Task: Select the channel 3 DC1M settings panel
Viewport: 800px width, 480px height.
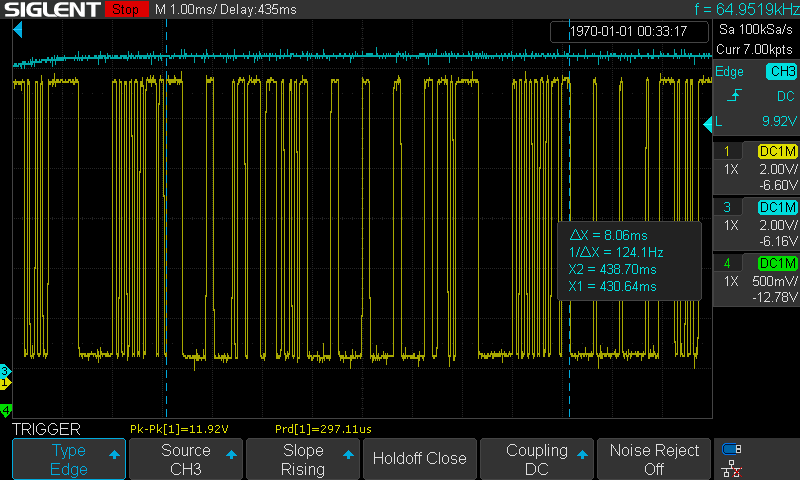Action: [x=757, y=225]
